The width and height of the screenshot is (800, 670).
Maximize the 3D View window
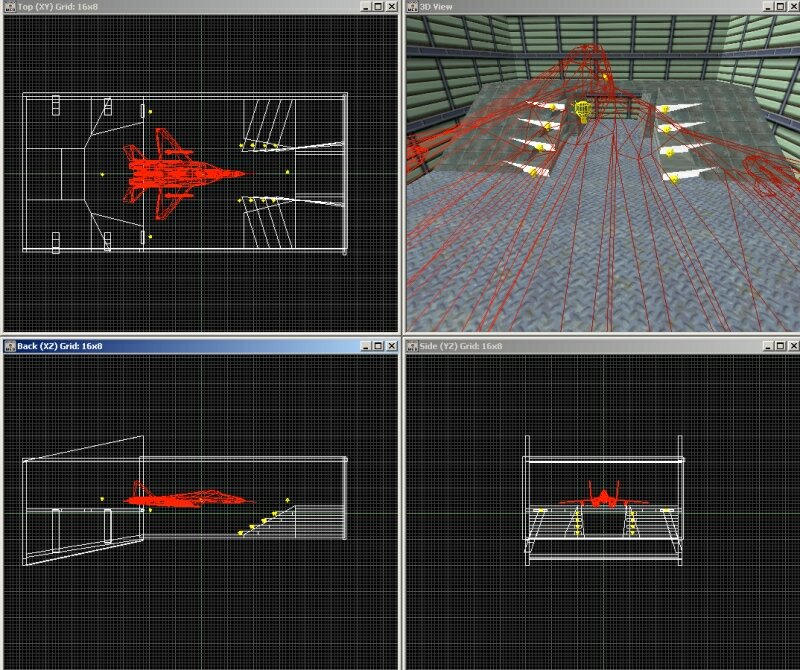777,7
